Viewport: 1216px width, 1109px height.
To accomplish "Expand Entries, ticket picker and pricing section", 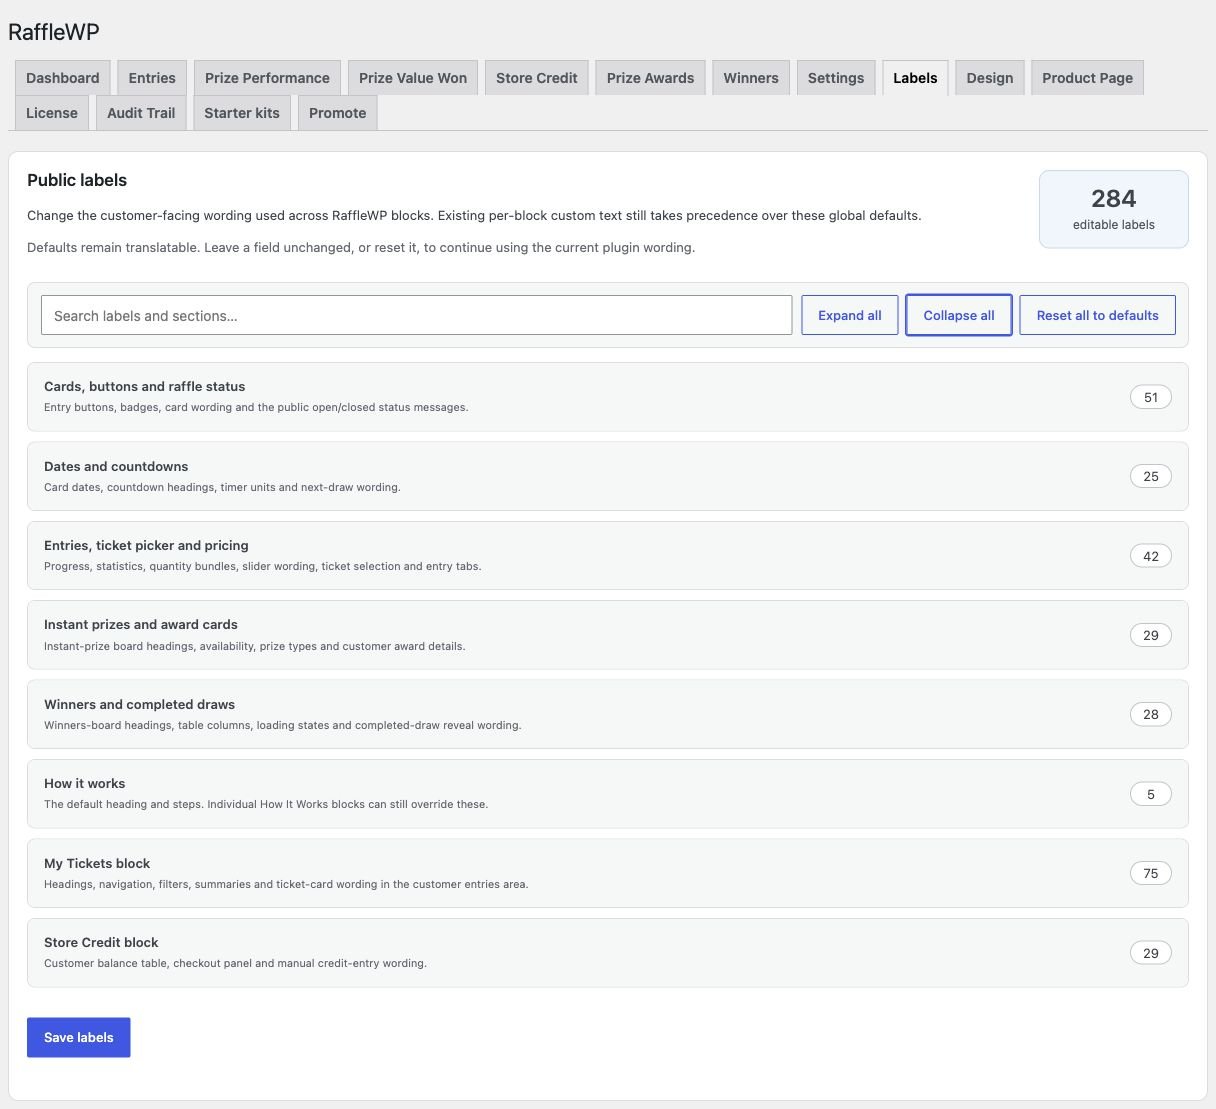I will coord(607,555).
